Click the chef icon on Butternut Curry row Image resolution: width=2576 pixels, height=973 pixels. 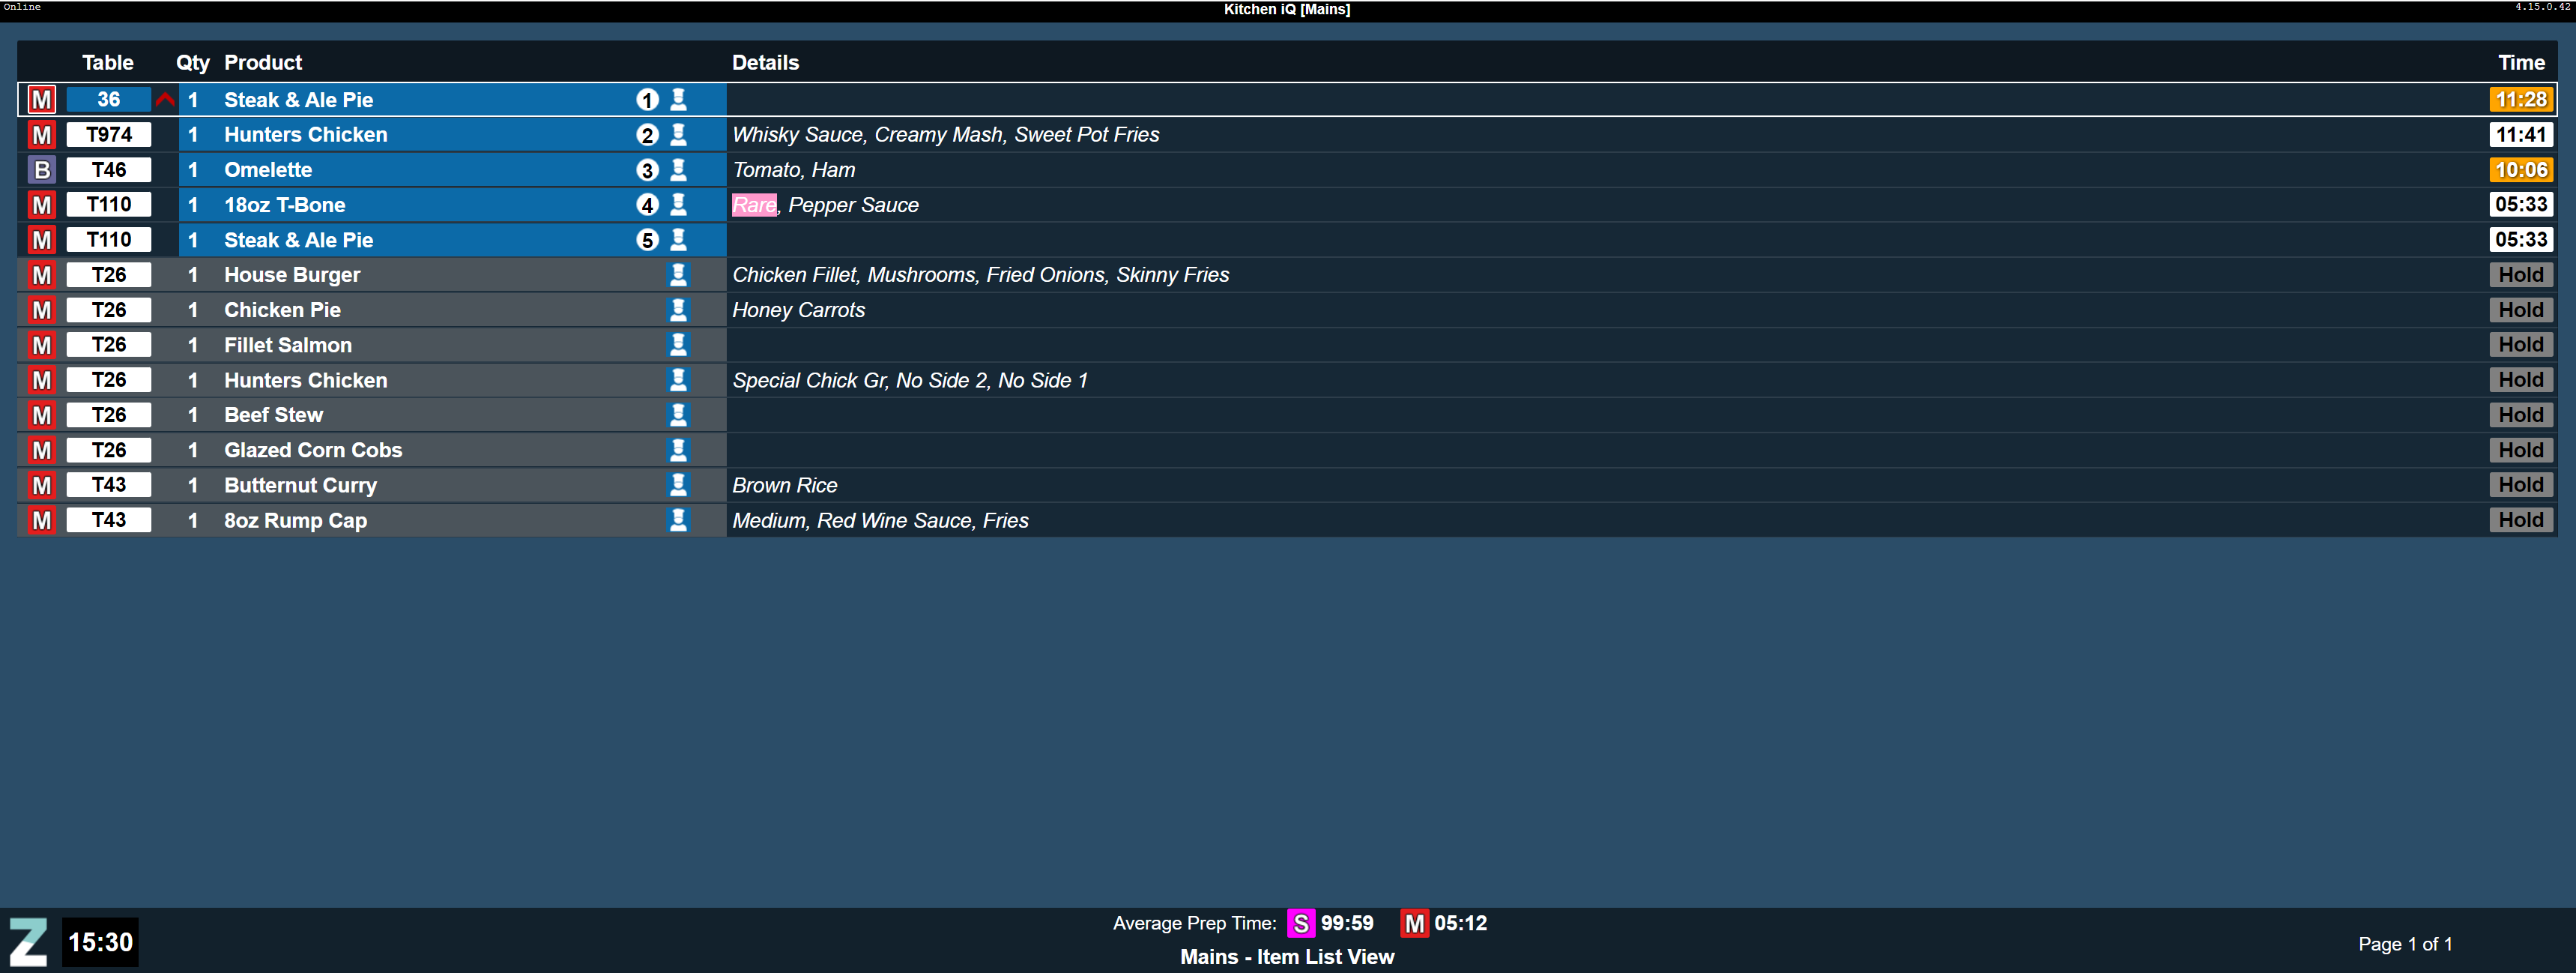coord(678,484)
